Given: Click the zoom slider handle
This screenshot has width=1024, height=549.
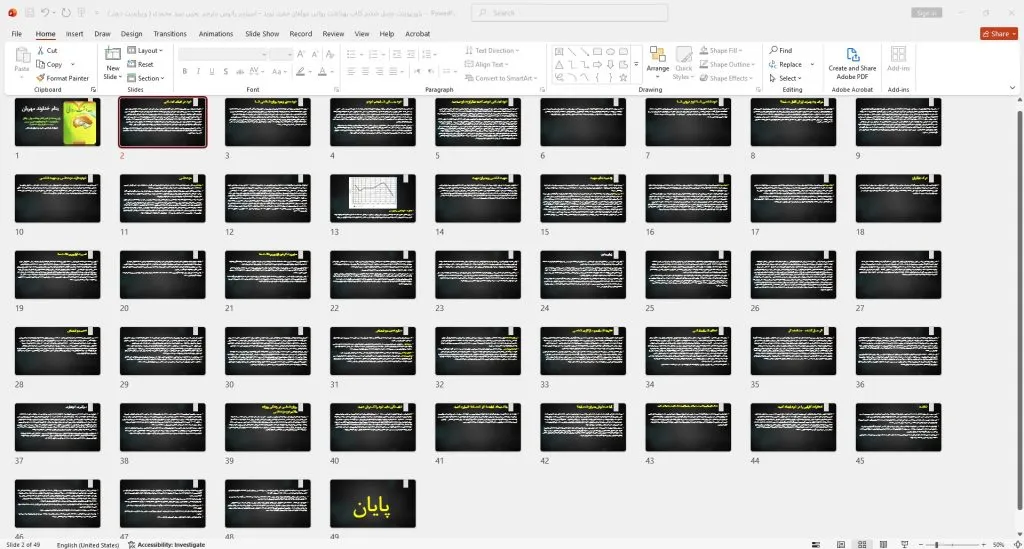Looking at the screenshot, I should (936, 544).
